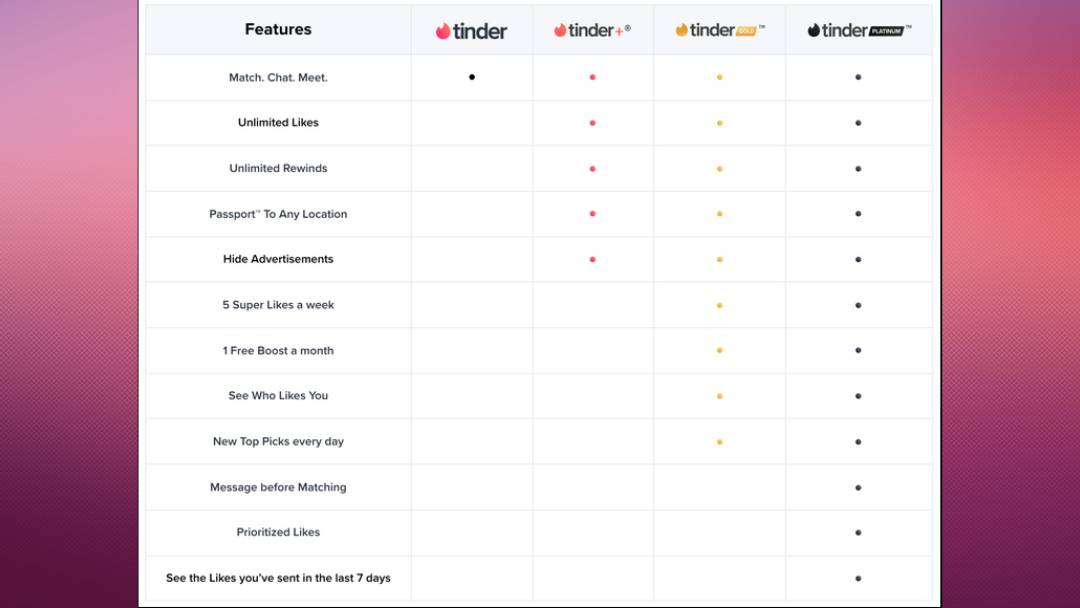
Task: Click the Tinder Platinum logo in header
Action: tap(858, 30)
